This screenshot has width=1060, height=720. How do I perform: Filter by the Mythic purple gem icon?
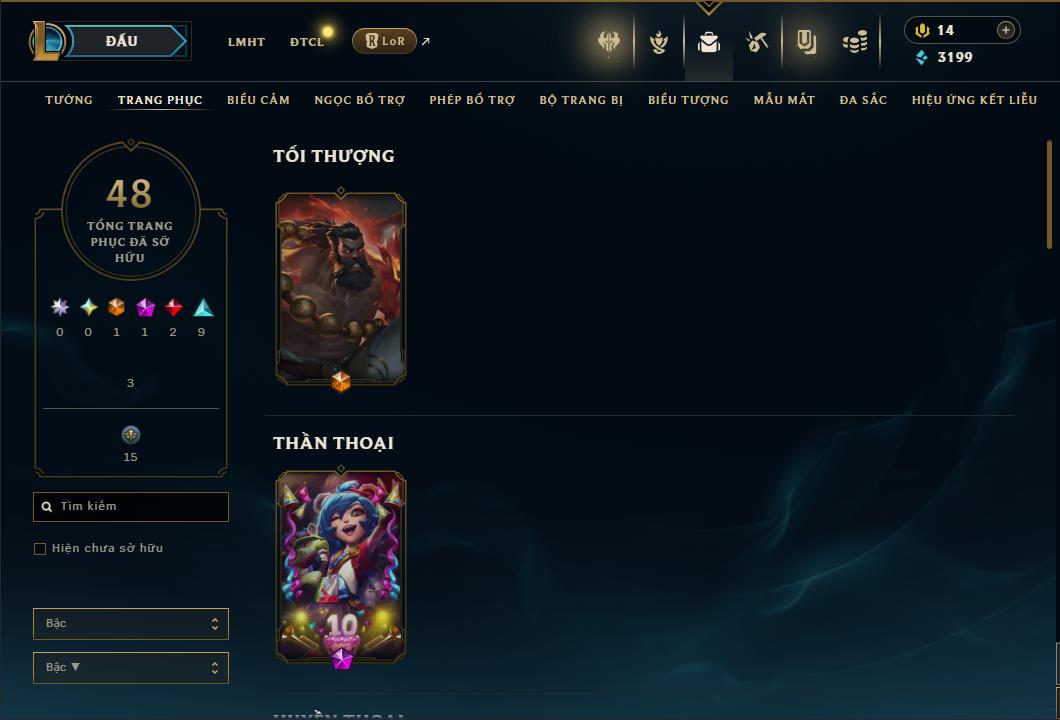click(145, 308)
